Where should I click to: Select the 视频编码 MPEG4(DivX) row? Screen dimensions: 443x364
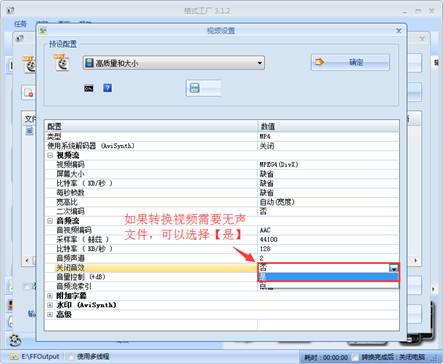pos(222,164)
